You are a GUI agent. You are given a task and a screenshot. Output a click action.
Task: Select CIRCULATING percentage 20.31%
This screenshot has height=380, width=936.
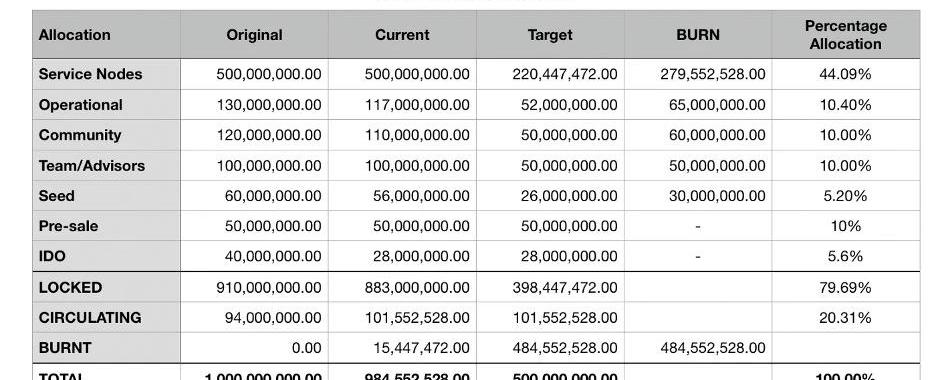coord(845,318)
